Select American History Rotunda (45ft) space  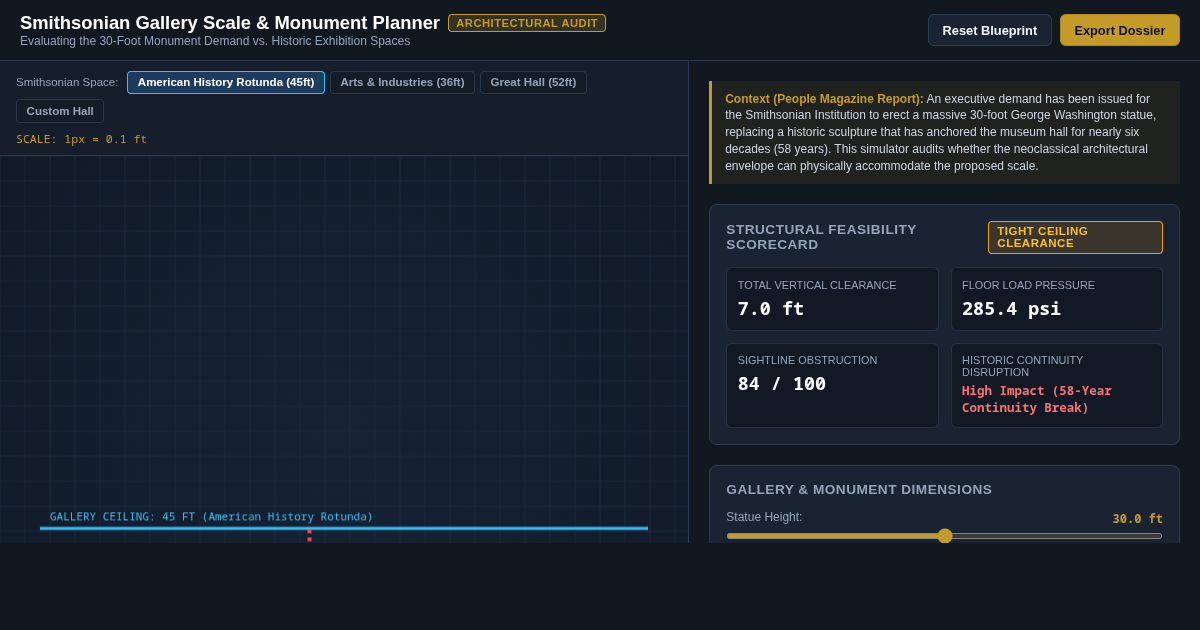click(x=226, y=82)
